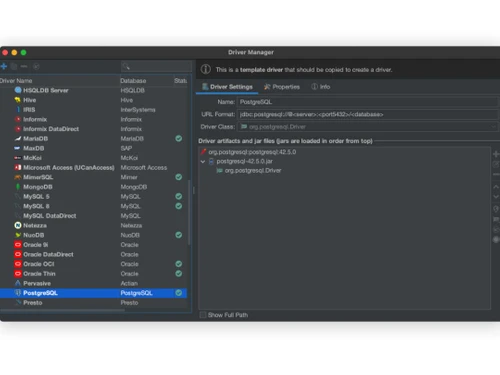Select the Informix DataDirect driver row
Image resolution: width=500 pixels, height=375 pixels.
click(93, 129)
